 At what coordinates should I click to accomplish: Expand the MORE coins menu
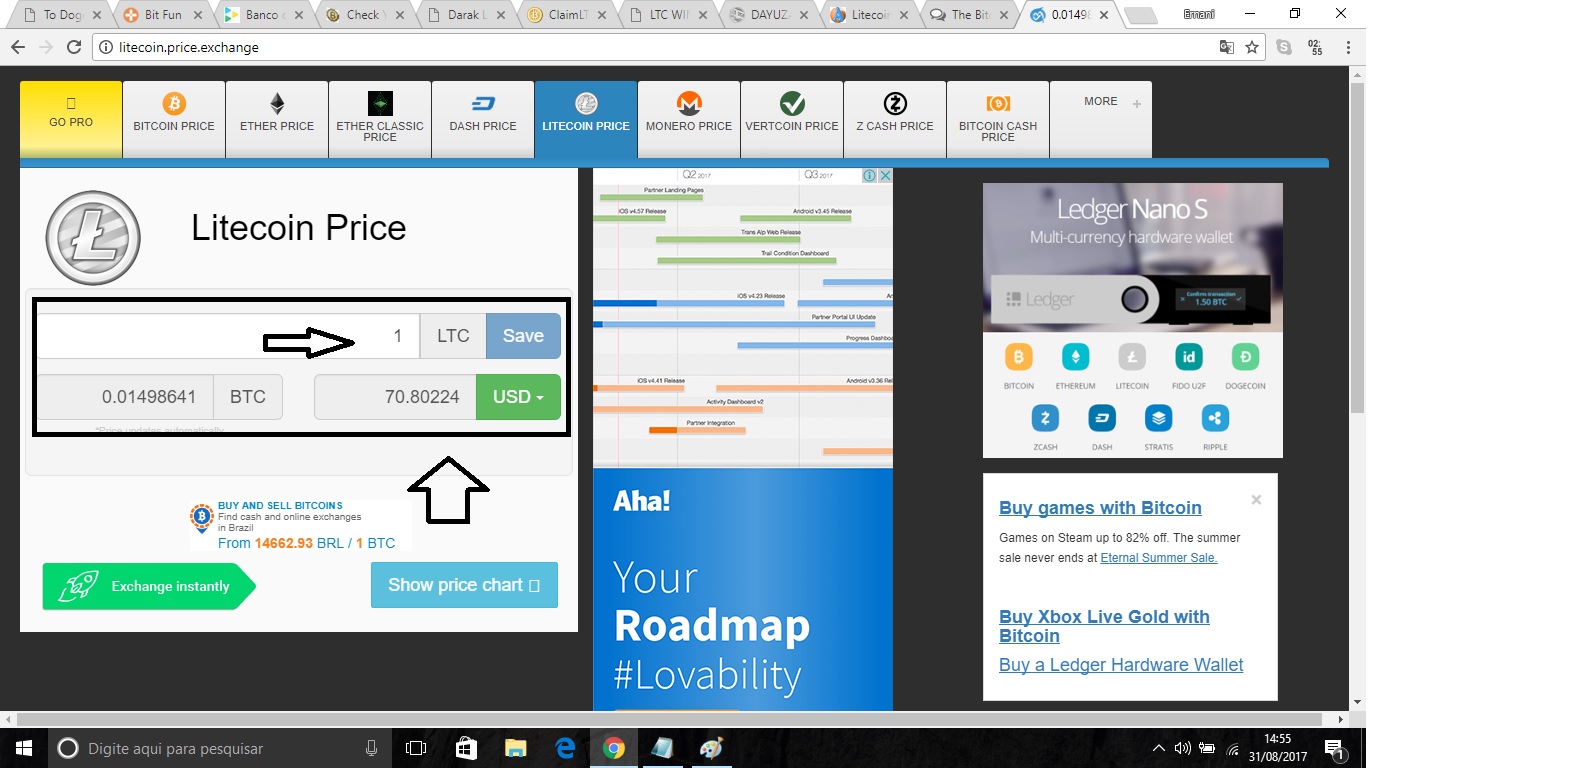click(1101, 119)
